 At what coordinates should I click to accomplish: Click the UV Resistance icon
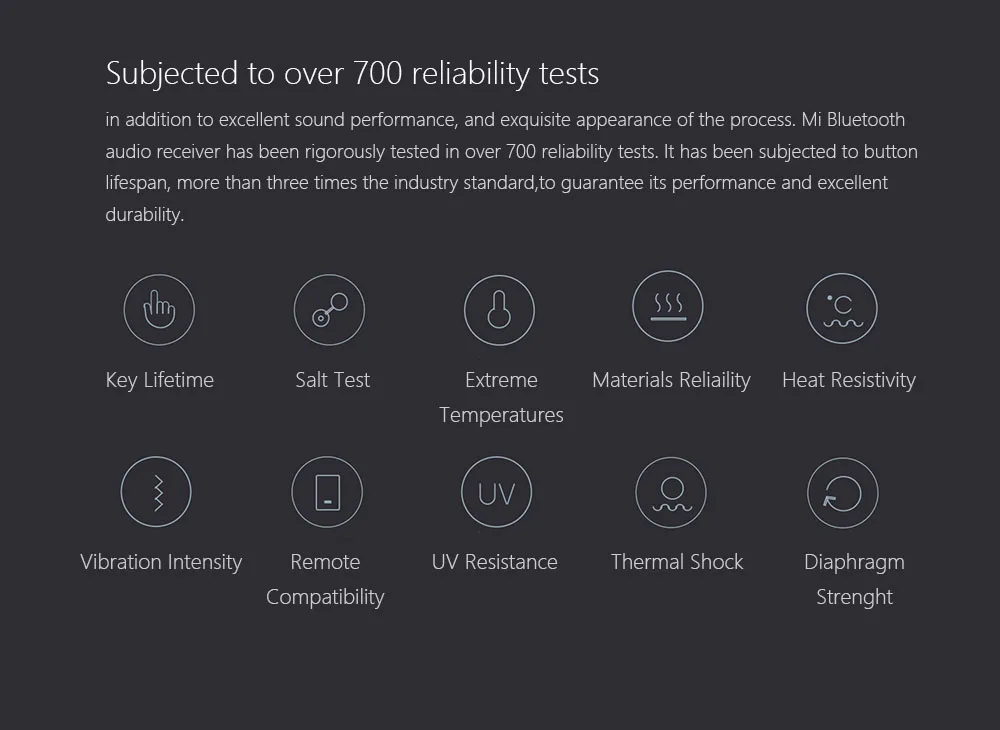496,492
